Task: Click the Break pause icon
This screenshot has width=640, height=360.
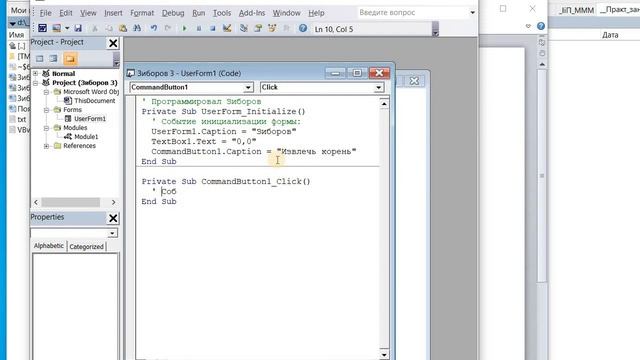Action: 199,29
